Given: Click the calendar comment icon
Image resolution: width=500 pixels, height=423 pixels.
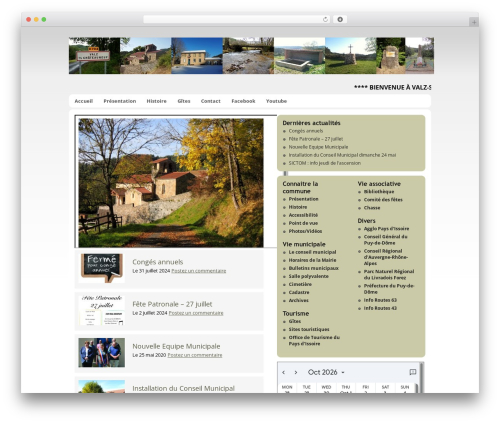Looking at the screenshot, I should pos(413,372).
